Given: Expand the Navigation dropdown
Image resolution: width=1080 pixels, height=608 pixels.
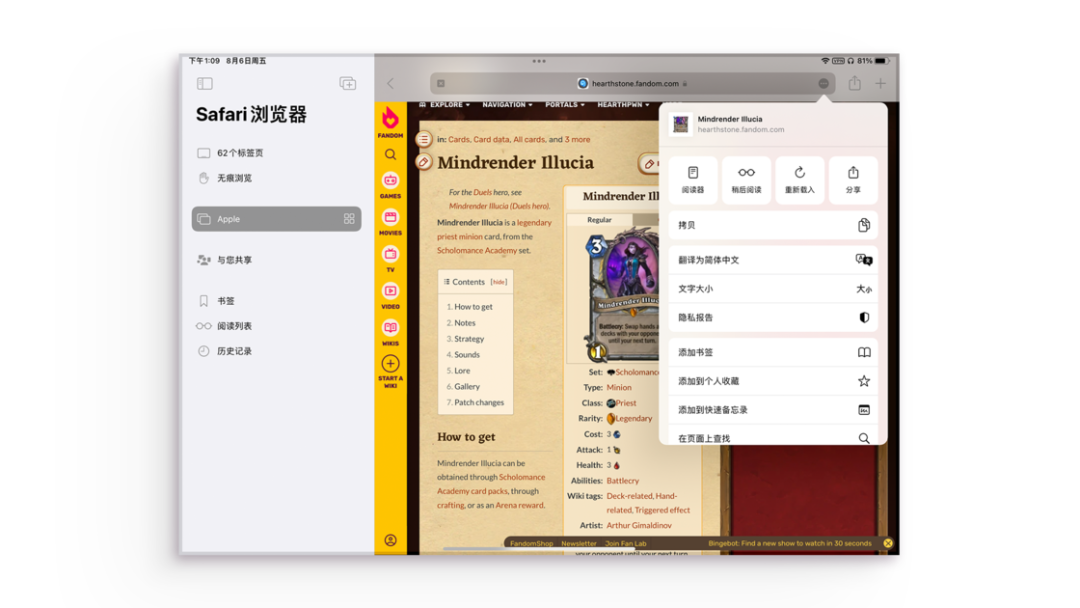Looking at the screenshot, I should click(508, 105).
